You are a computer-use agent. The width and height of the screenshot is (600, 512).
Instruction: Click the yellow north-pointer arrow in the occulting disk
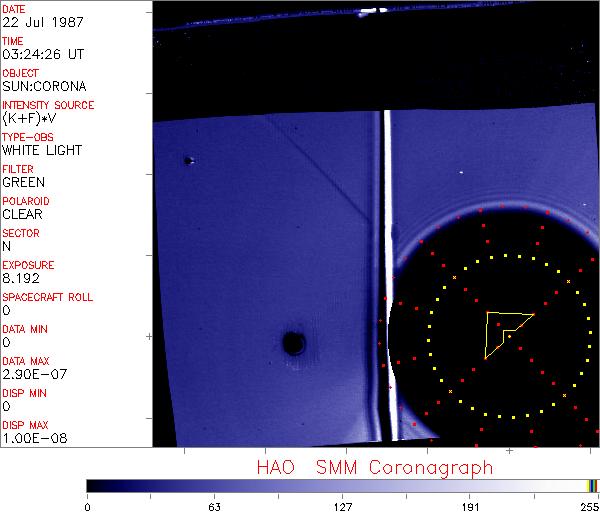point(505,331)
